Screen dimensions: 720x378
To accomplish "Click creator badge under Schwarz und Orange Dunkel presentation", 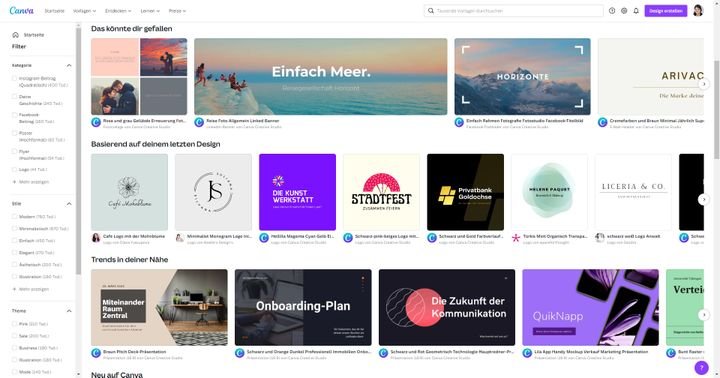I will (239, 353).
